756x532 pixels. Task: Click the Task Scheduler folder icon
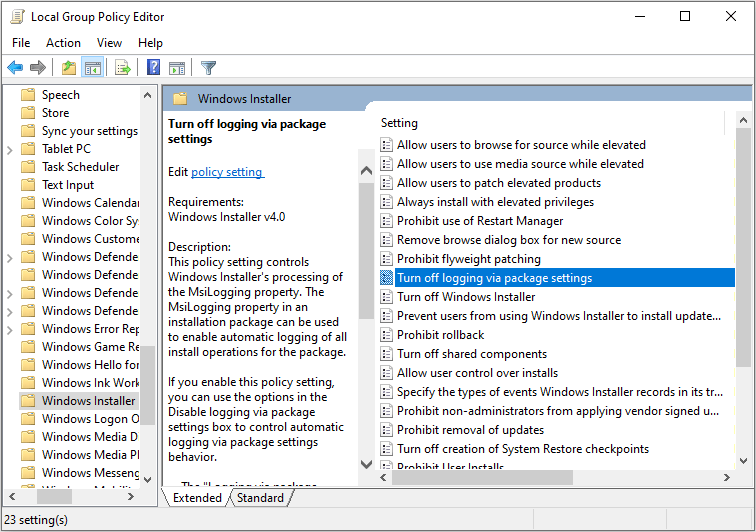click(28, 166)
